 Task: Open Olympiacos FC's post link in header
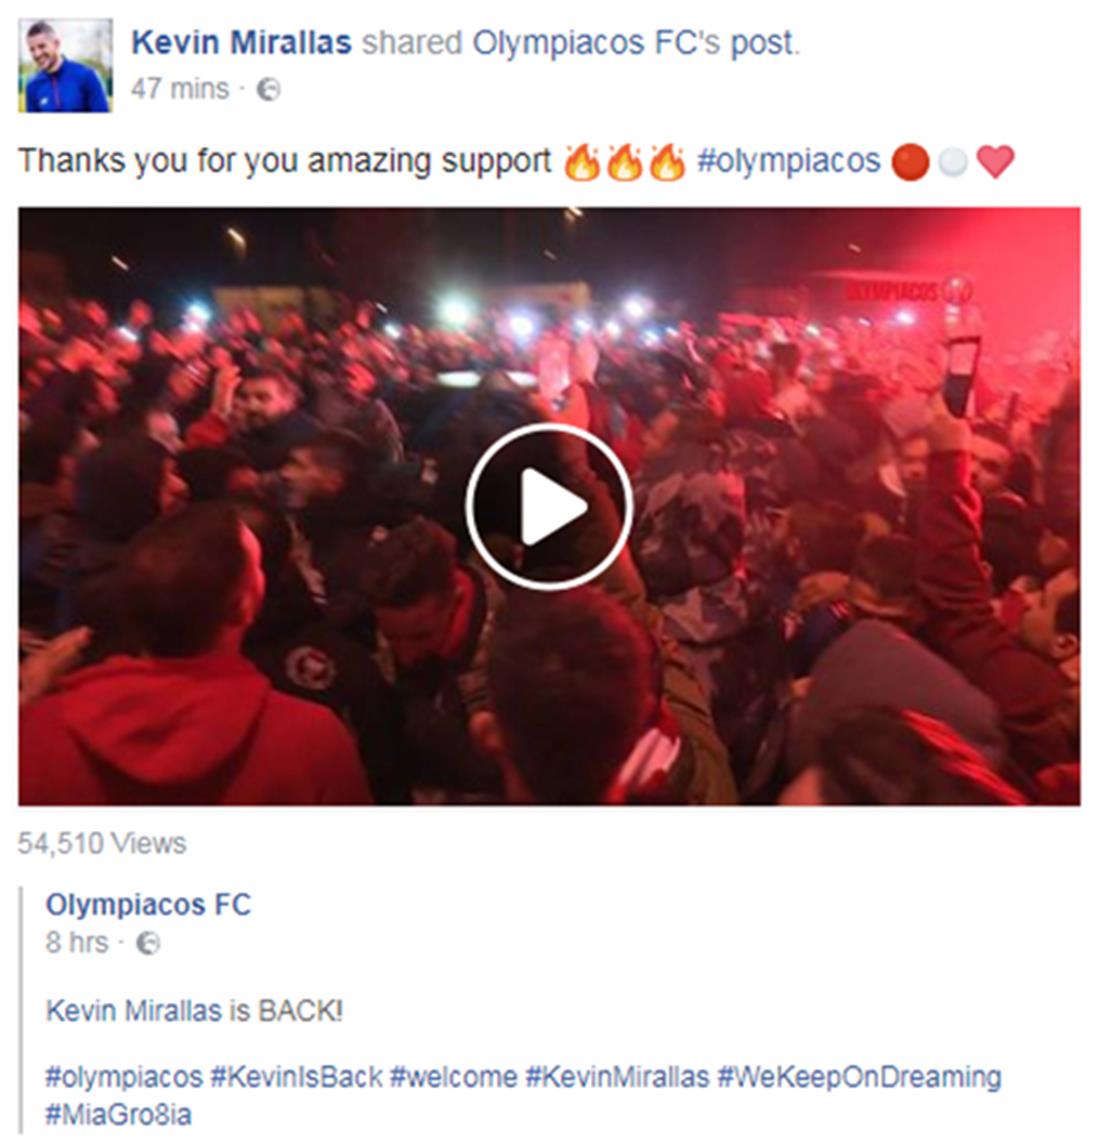click(635, 42)
